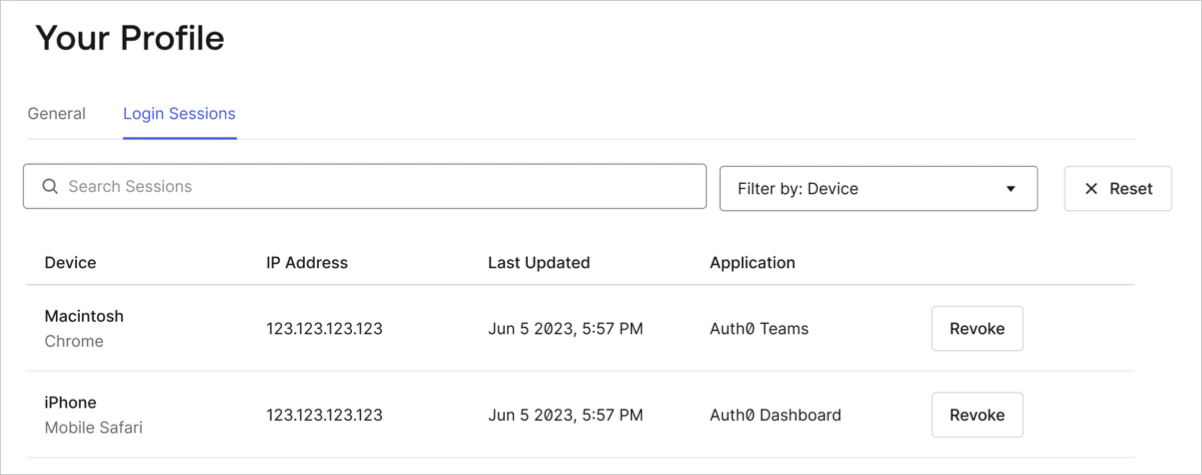Select the Login Sessions tab
1202x475 pixels.
click(179, 113)
